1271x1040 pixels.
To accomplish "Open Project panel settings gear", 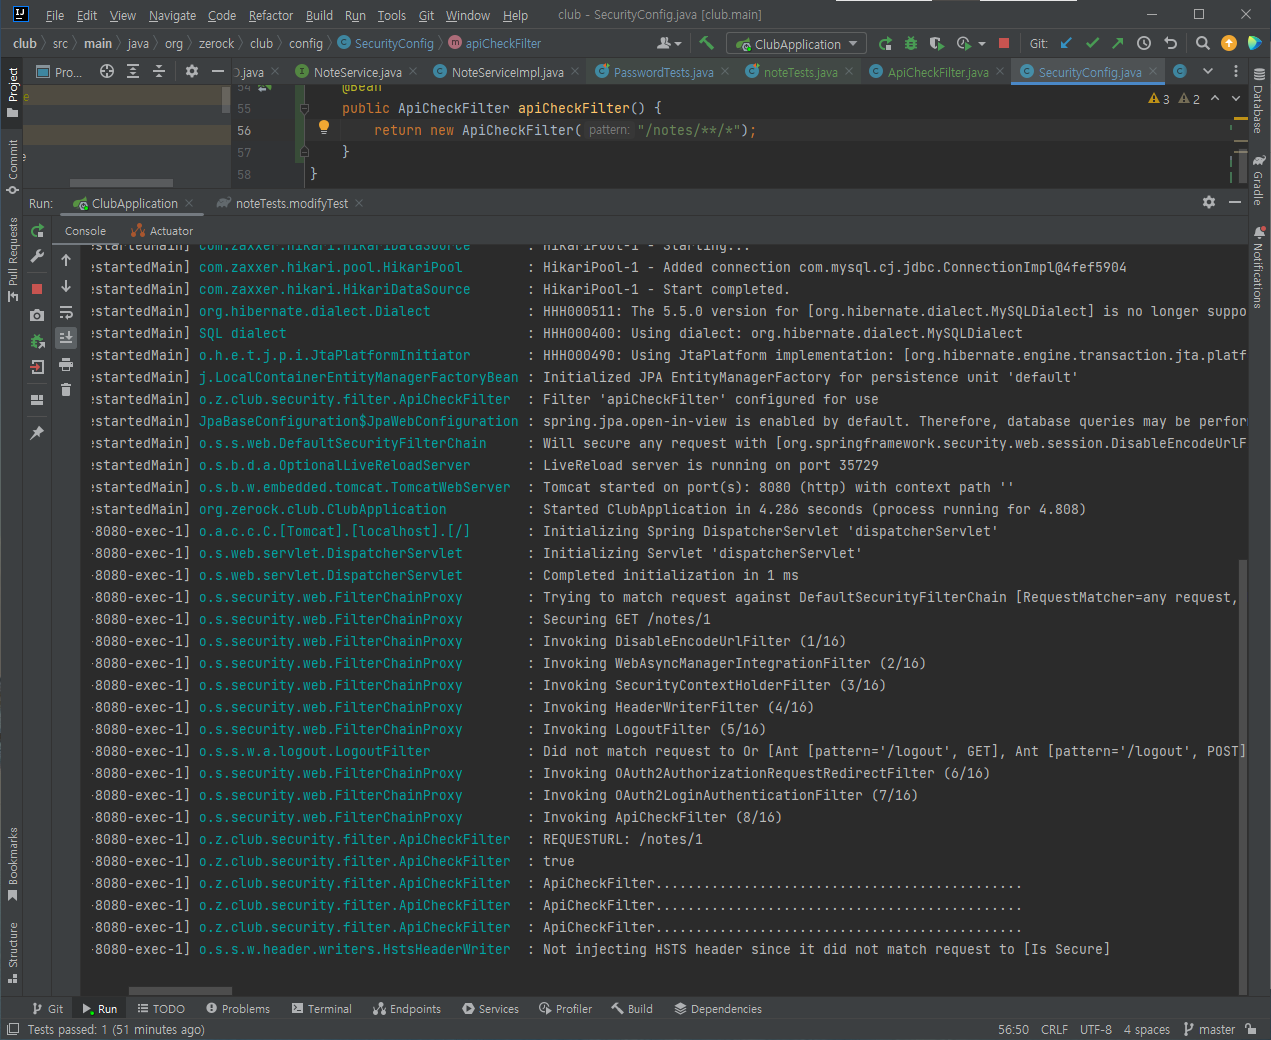I will pos(192,71).
